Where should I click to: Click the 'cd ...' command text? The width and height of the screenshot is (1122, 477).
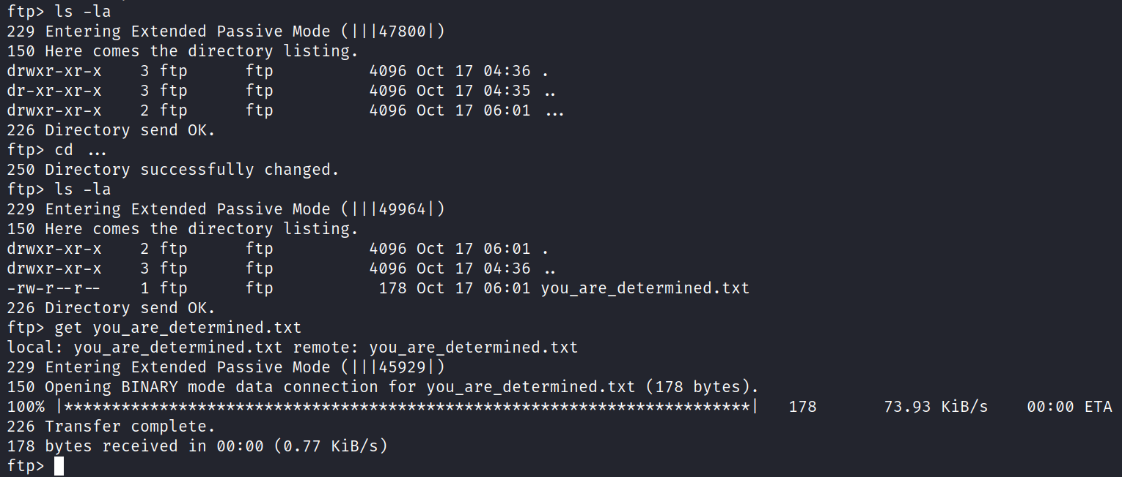(x=80, y=150)
